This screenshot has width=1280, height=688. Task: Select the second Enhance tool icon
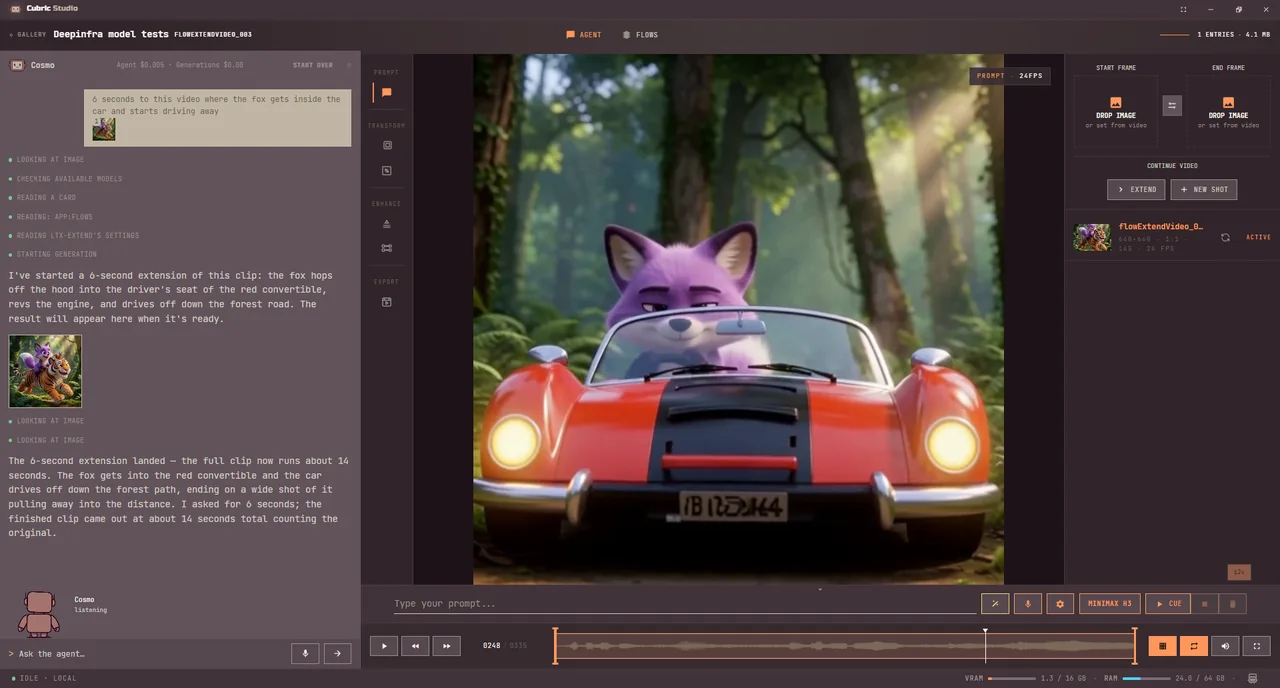point(387,248)
